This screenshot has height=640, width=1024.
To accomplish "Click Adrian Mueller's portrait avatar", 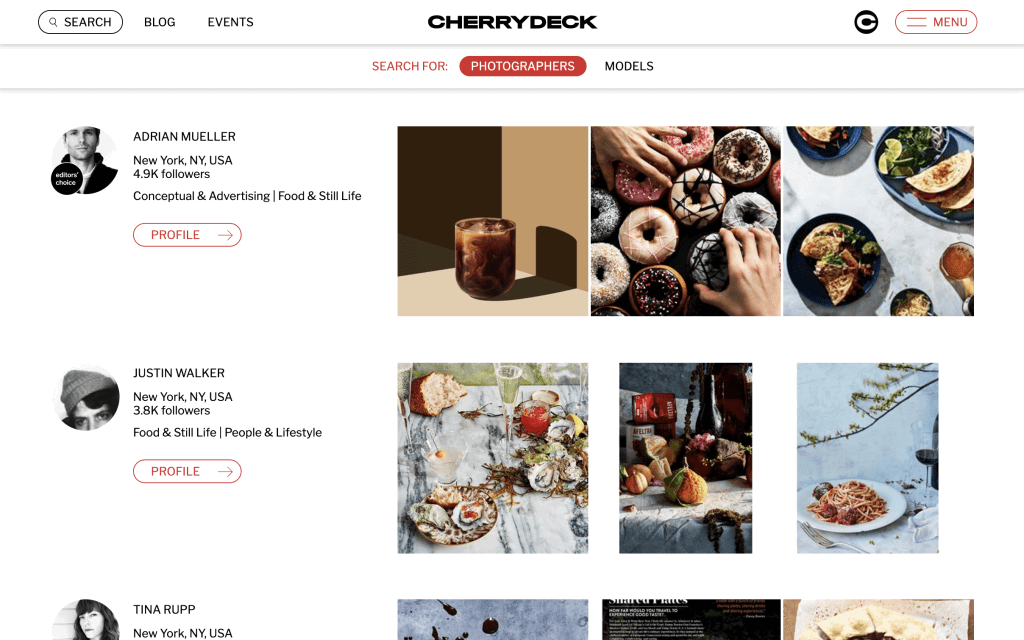I will point(86,160).
